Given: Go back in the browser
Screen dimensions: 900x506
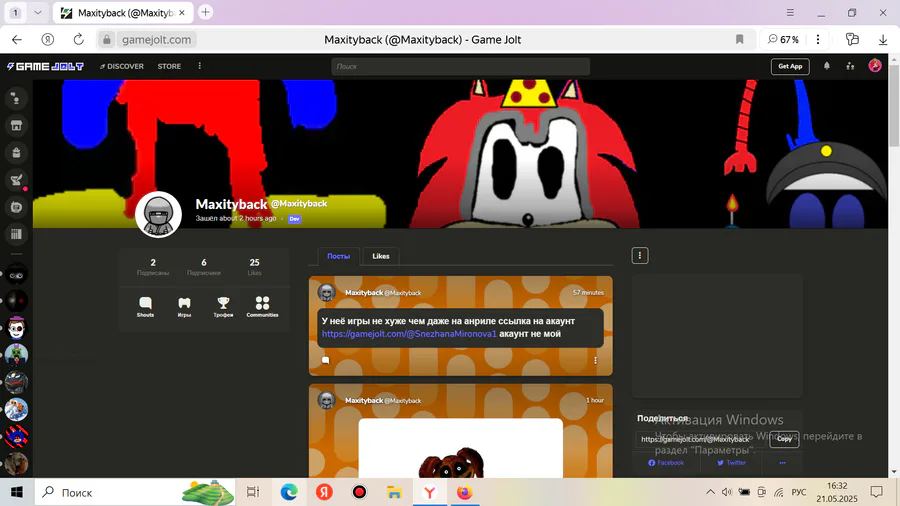Looking at the screenshot, I should point(17,40).
